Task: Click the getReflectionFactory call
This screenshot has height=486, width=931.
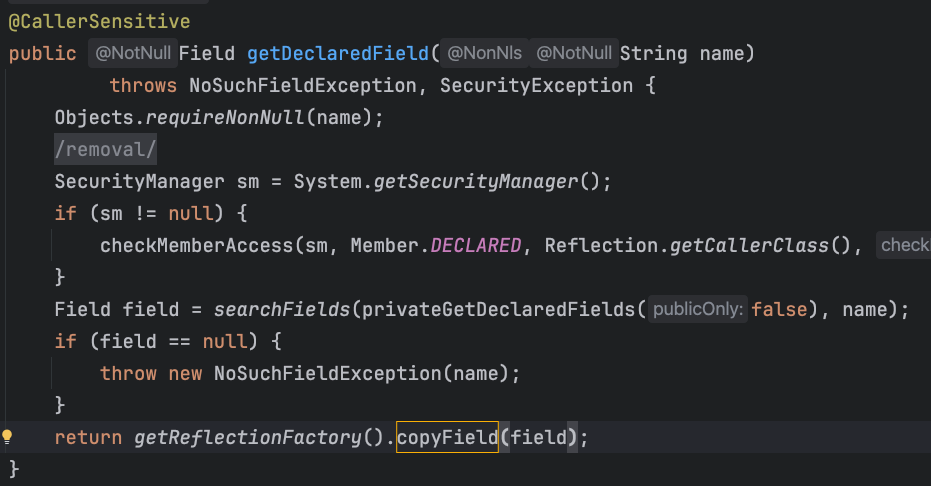Action: point(248,438)
